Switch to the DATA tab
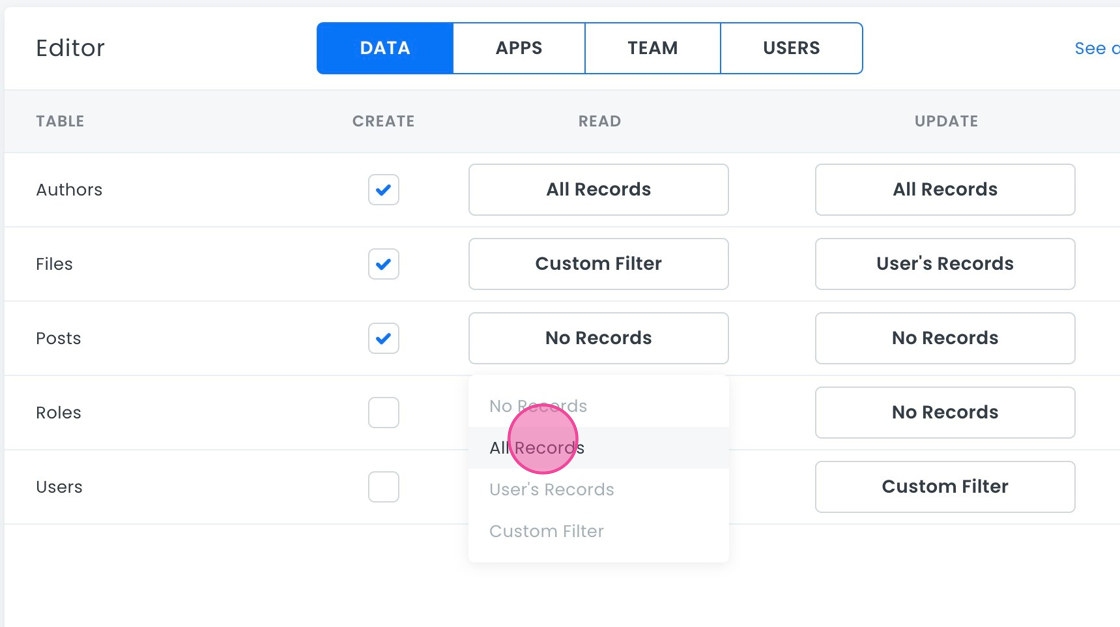The height and width of the screenshot is (627, 1120). 385,48
